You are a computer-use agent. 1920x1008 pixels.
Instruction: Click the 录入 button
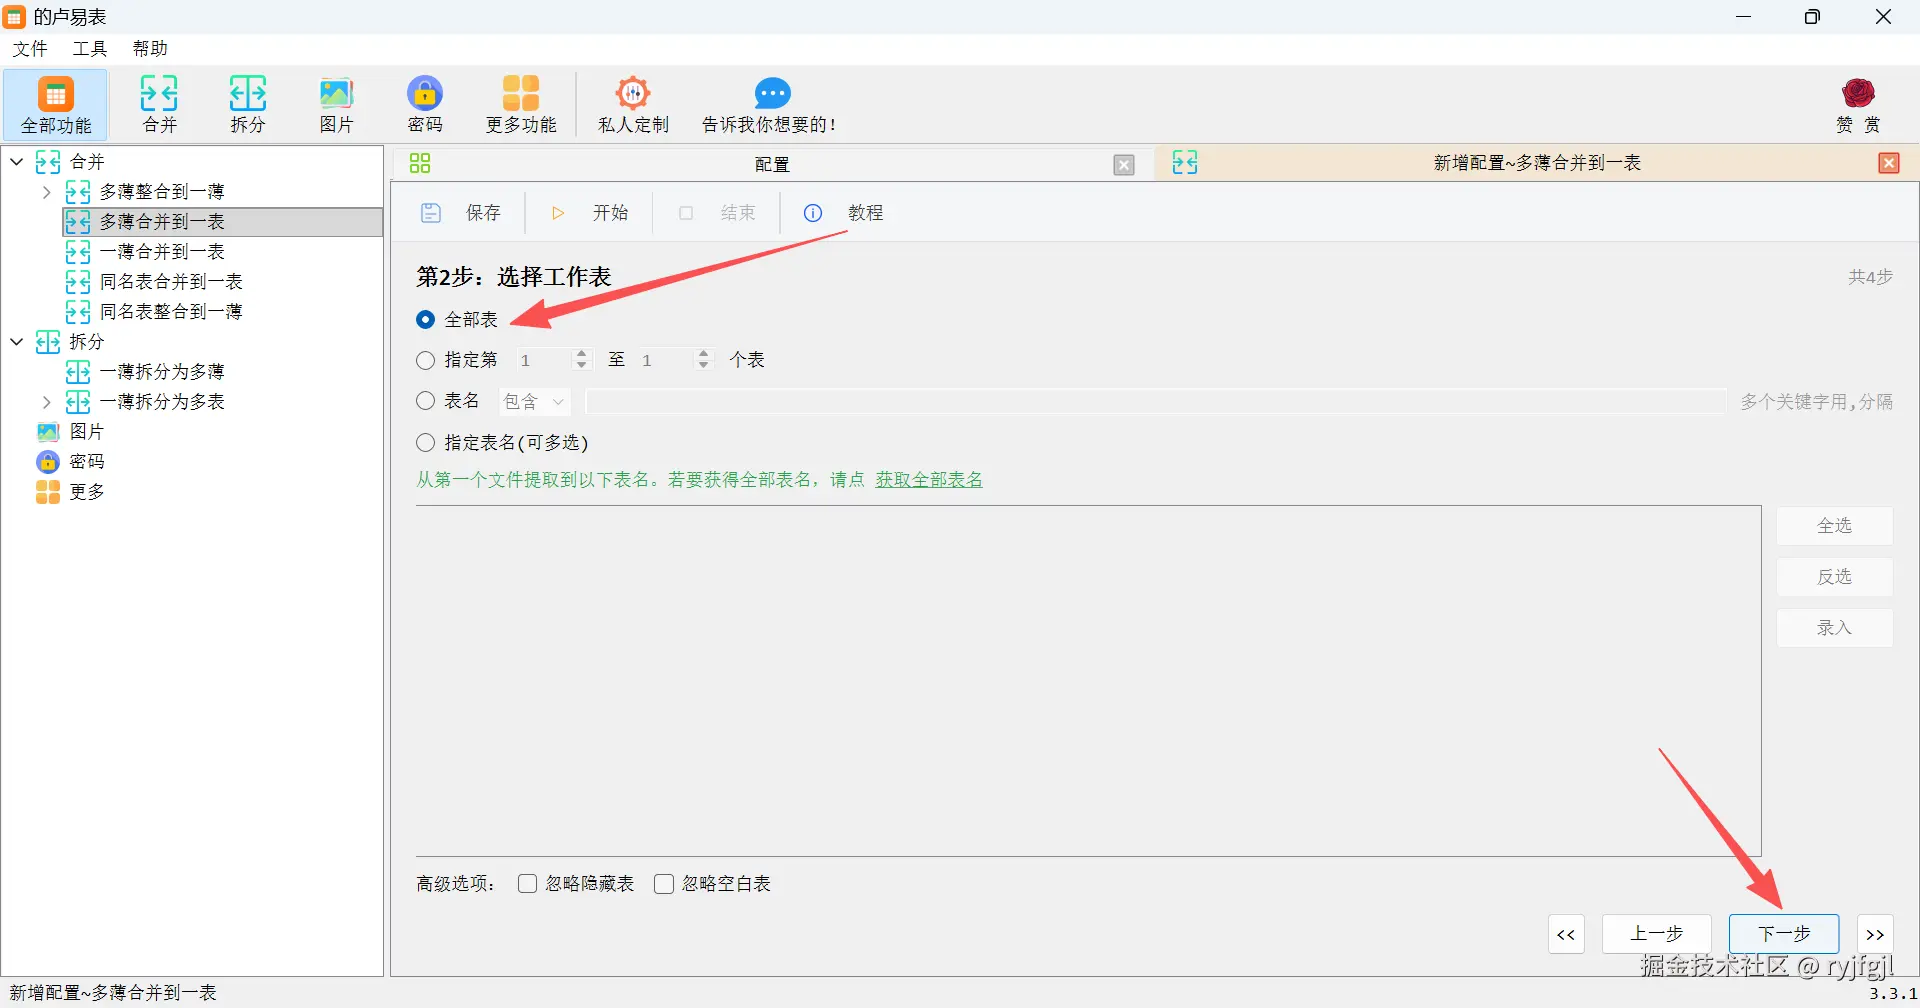click(1834, 628)
